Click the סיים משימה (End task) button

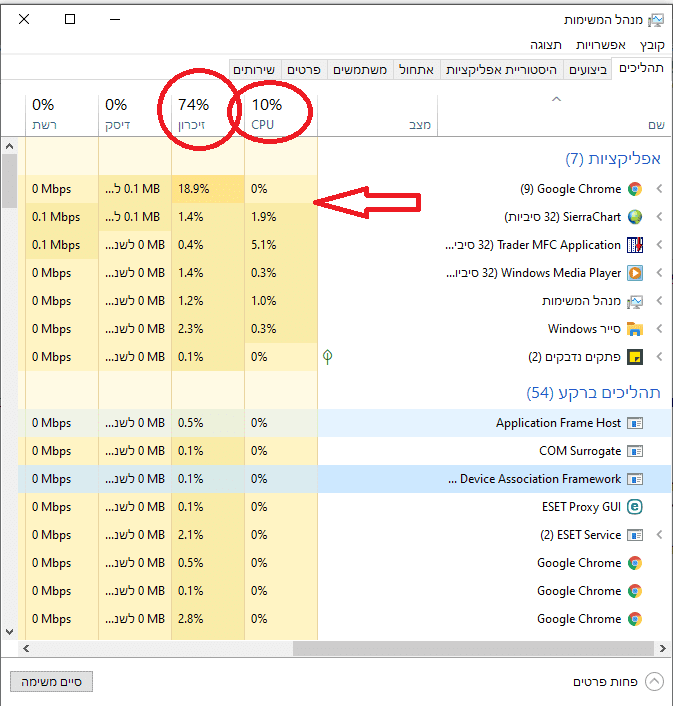click(x=51, y=682)
